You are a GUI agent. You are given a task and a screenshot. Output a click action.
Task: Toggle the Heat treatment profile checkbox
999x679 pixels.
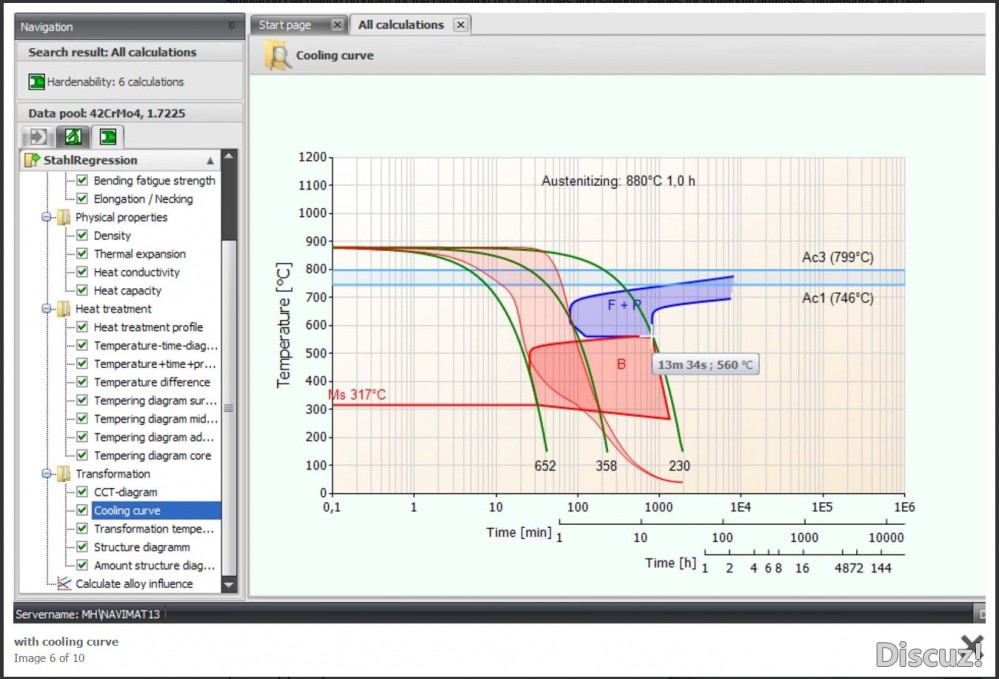coord(82,327)
